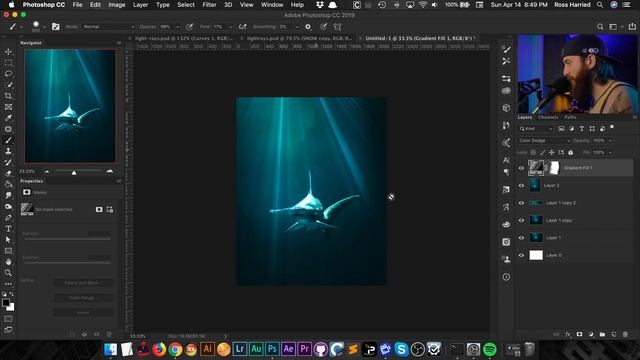Select the Sponge tool

8,207
